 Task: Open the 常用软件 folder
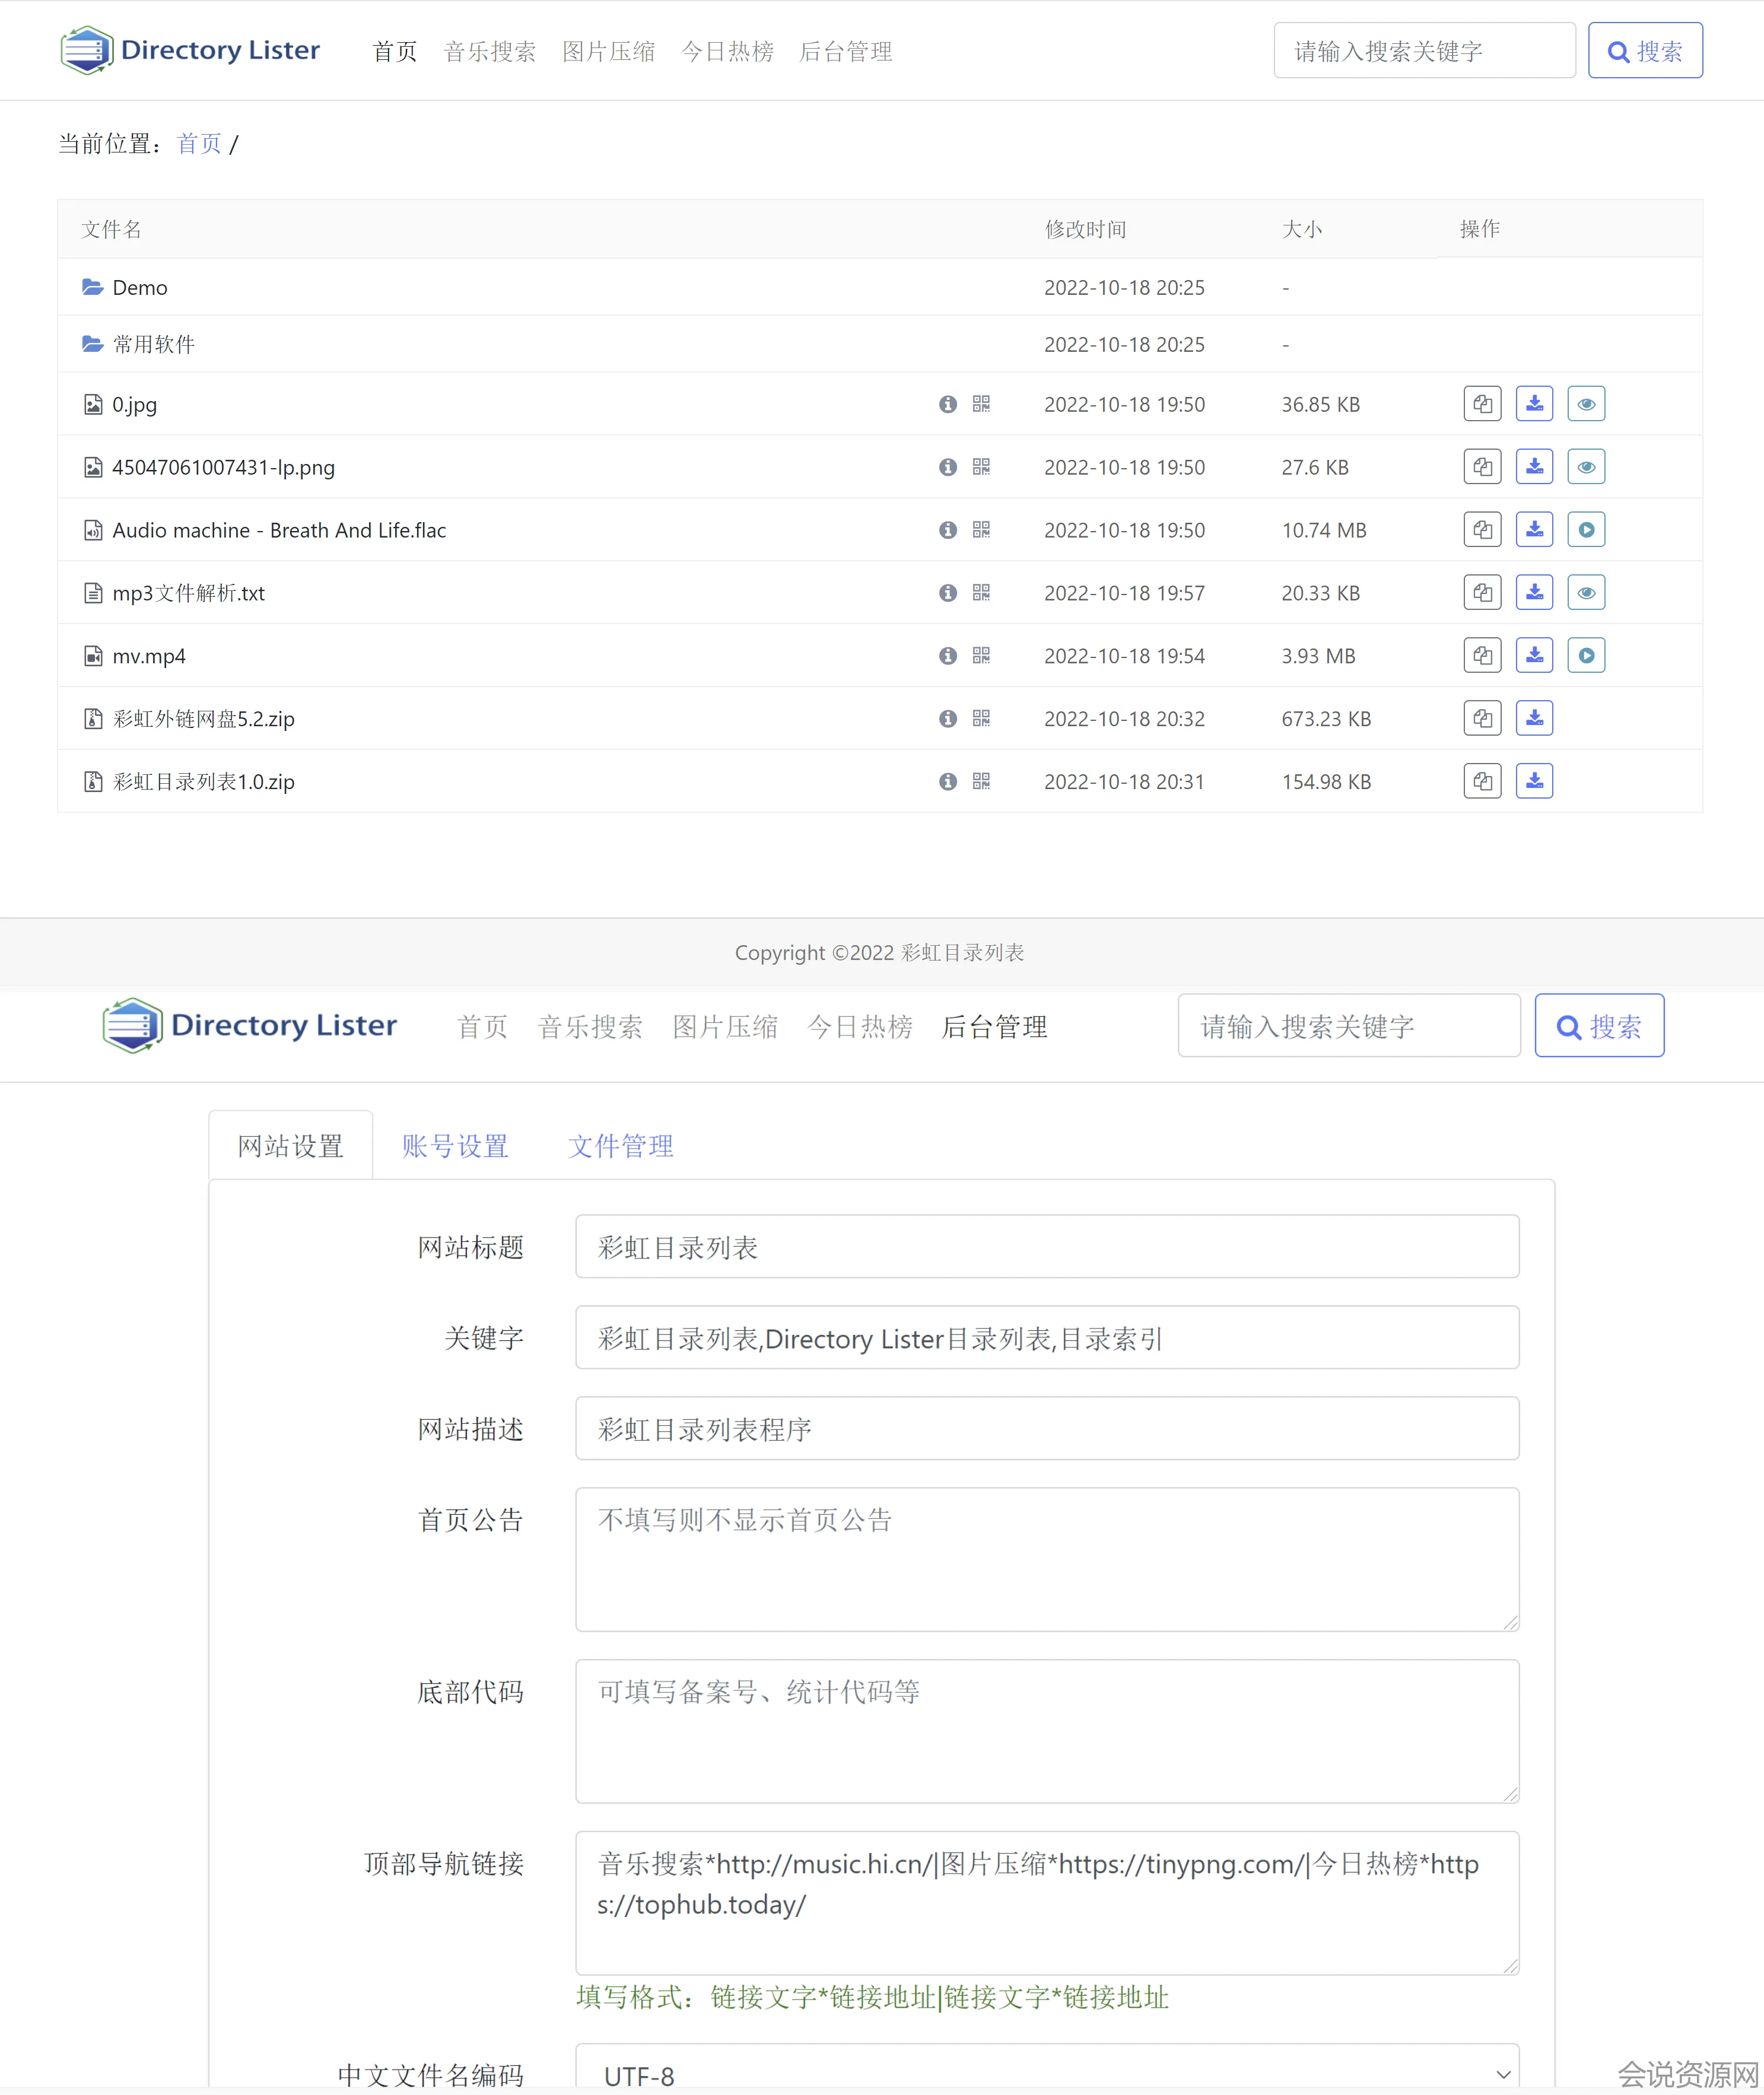click(x=153, y=345)
